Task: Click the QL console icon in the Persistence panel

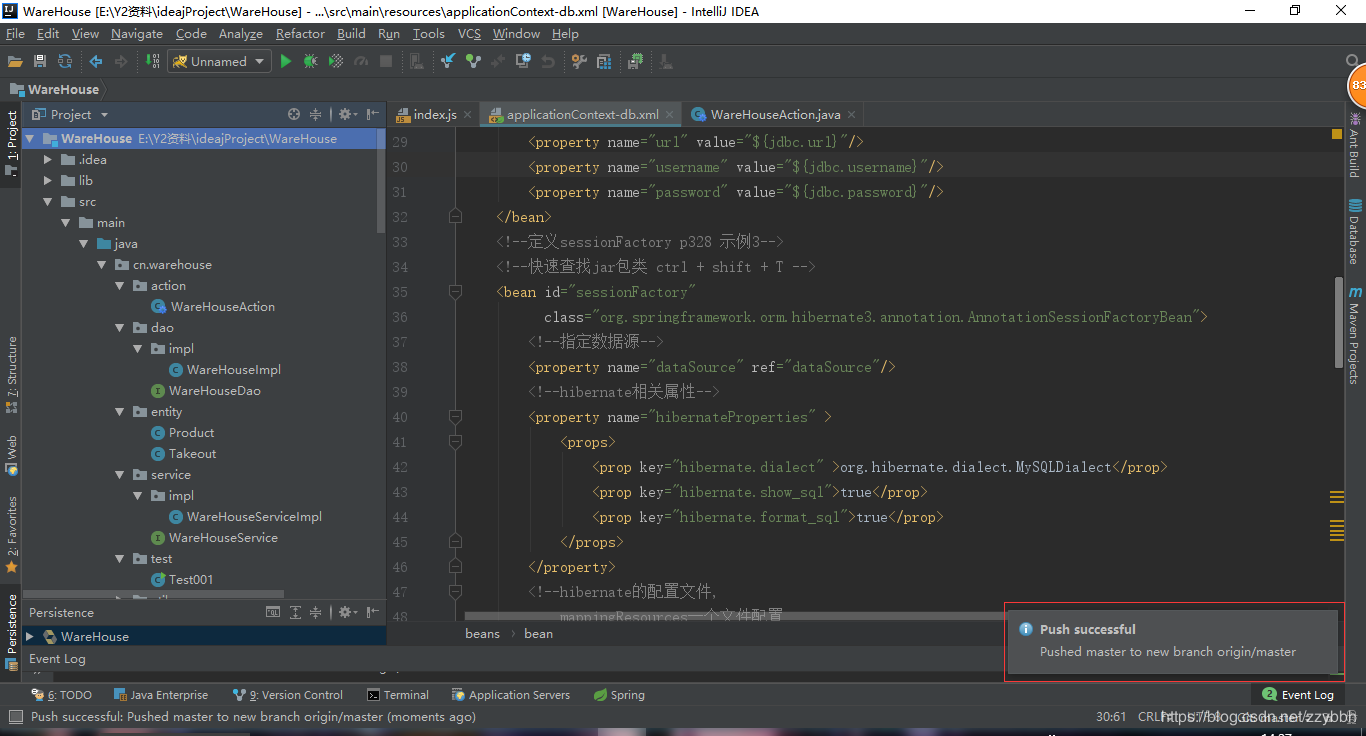Action: [x=273, y=612]
